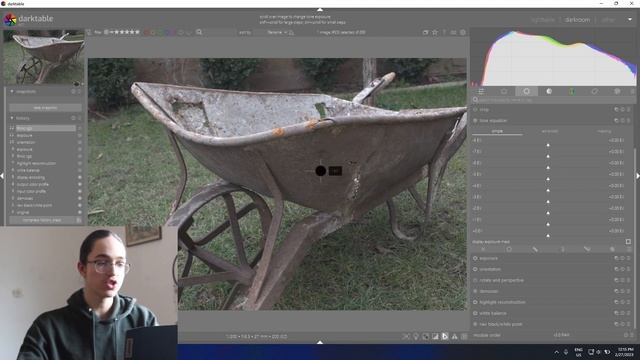640x360 pixels.
Task: Click the taskbar clock
Action: (x=625, y=352)
